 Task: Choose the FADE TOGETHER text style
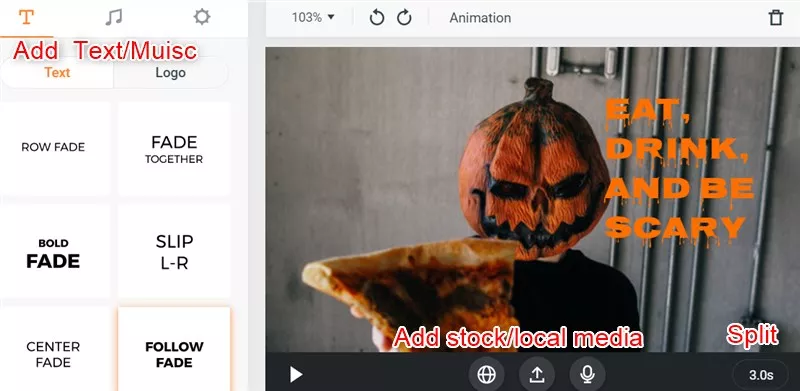(174, 149)
